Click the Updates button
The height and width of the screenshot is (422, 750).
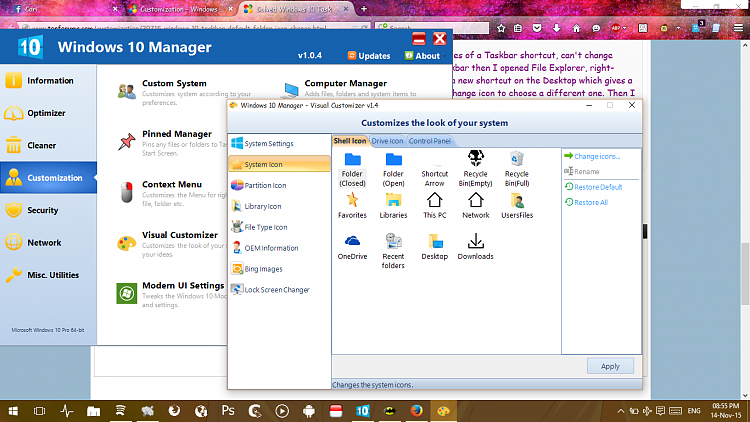click(x=370, y=56)
